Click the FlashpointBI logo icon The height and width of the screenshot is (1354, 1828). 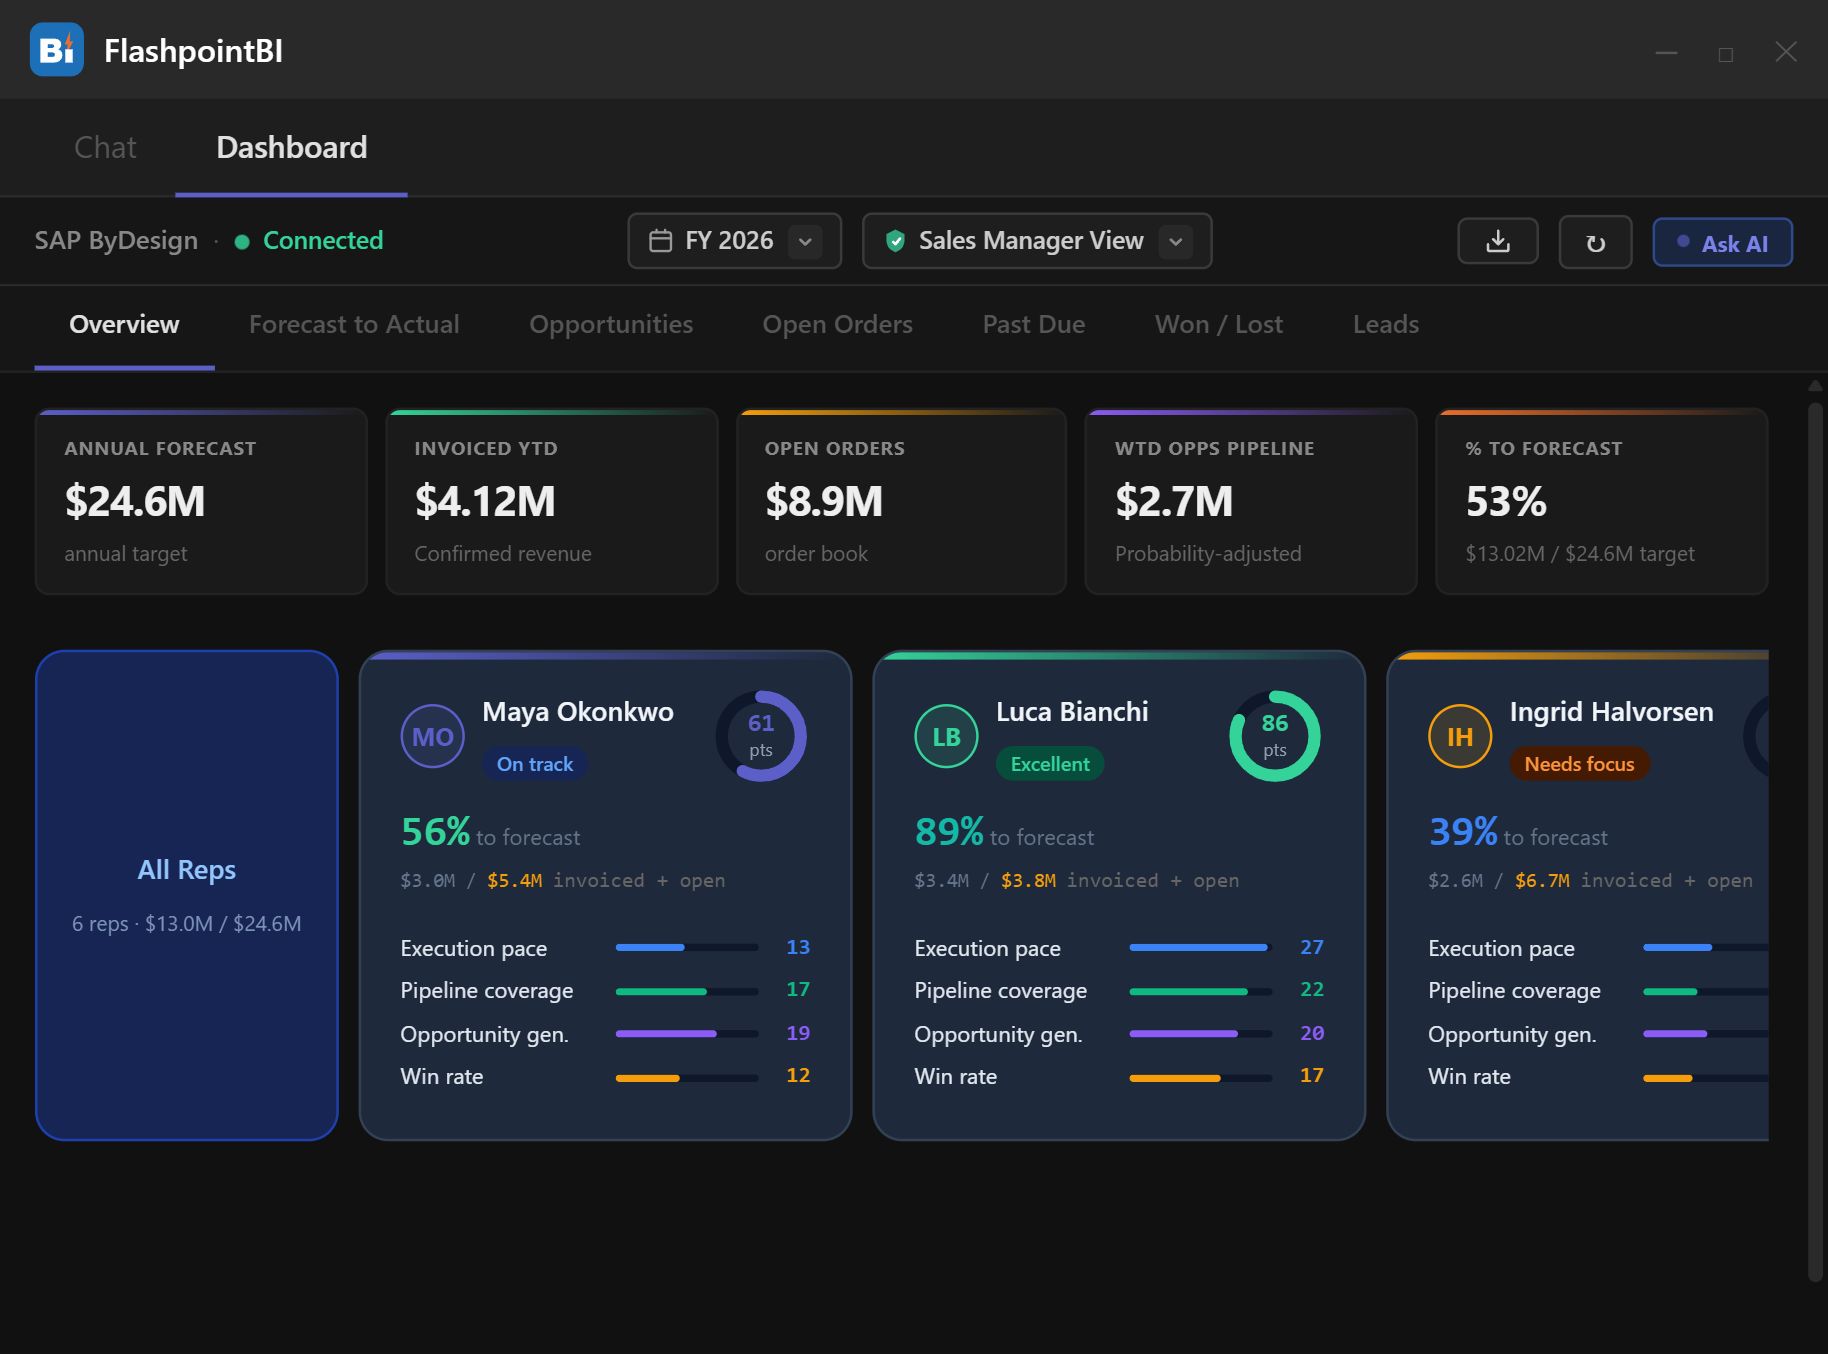pos(57,49)
